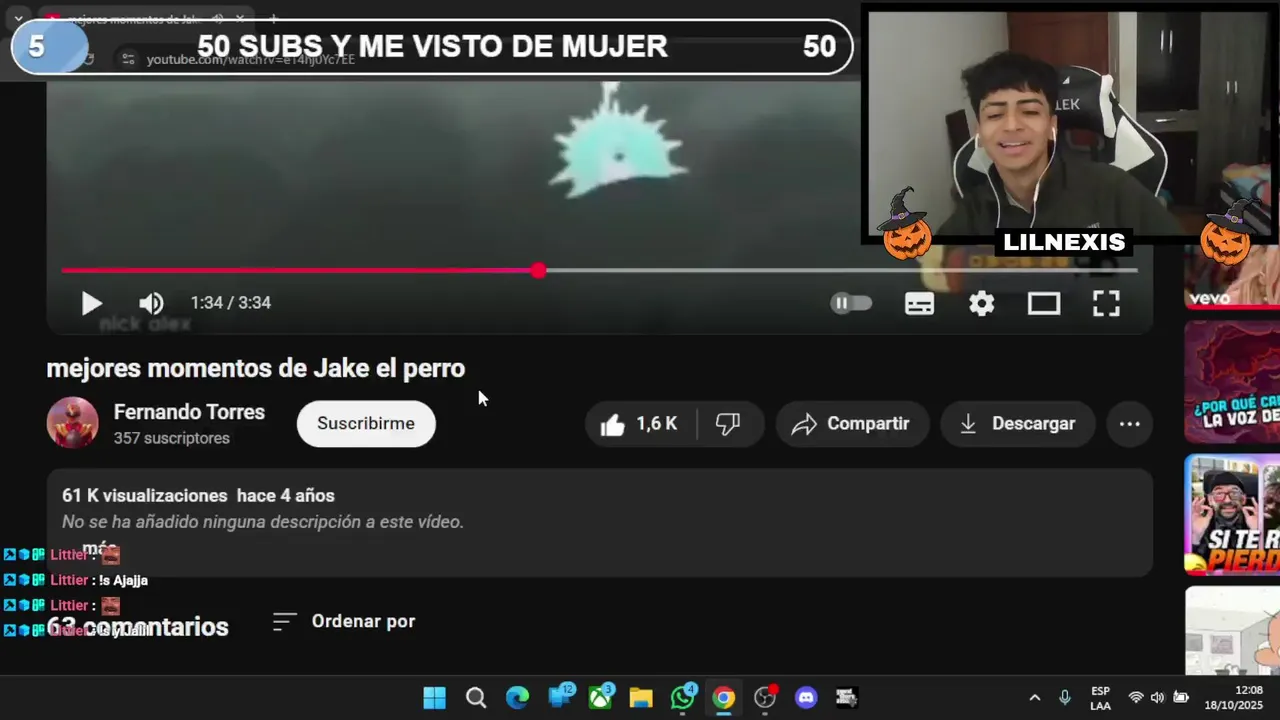The width and height of the screenshot is (1280, 720).
Task: Open Windows taskbar search
Action: pos(476,698)
